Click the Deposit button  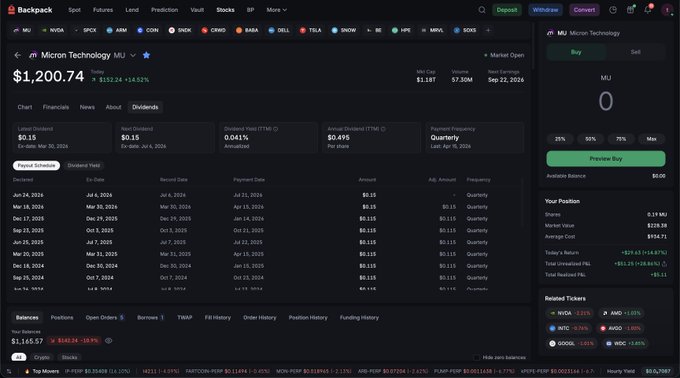(x=507, y=10)
